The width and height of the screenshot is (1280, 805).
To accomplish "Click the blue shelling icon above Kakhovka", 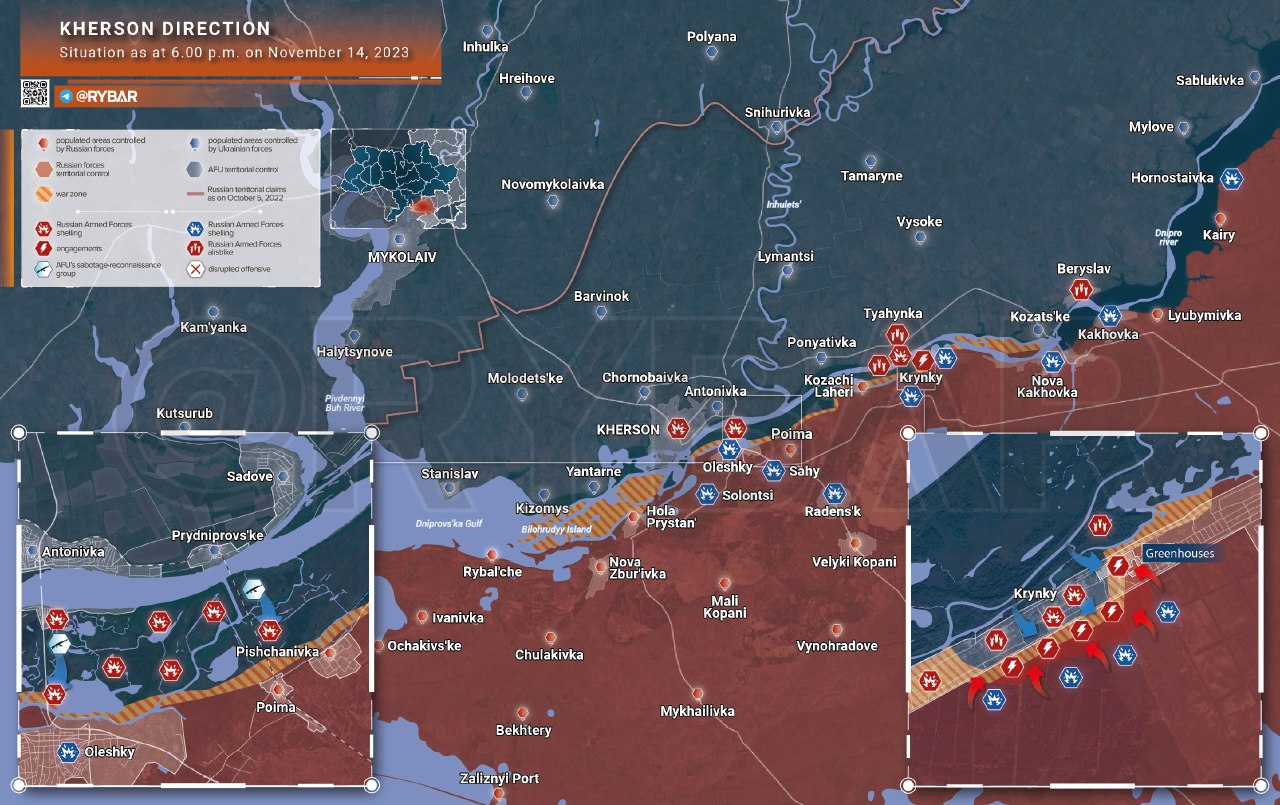I will [x=1110, y=315].
